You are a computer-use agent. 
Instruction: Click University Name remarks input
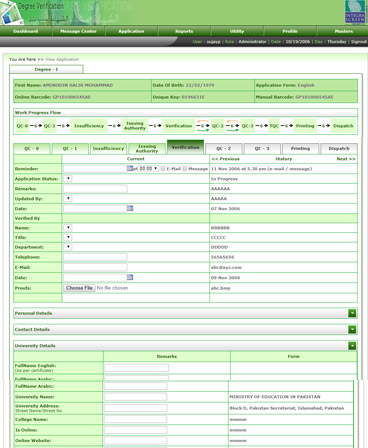pyautogui.click(x=135, y=397)
